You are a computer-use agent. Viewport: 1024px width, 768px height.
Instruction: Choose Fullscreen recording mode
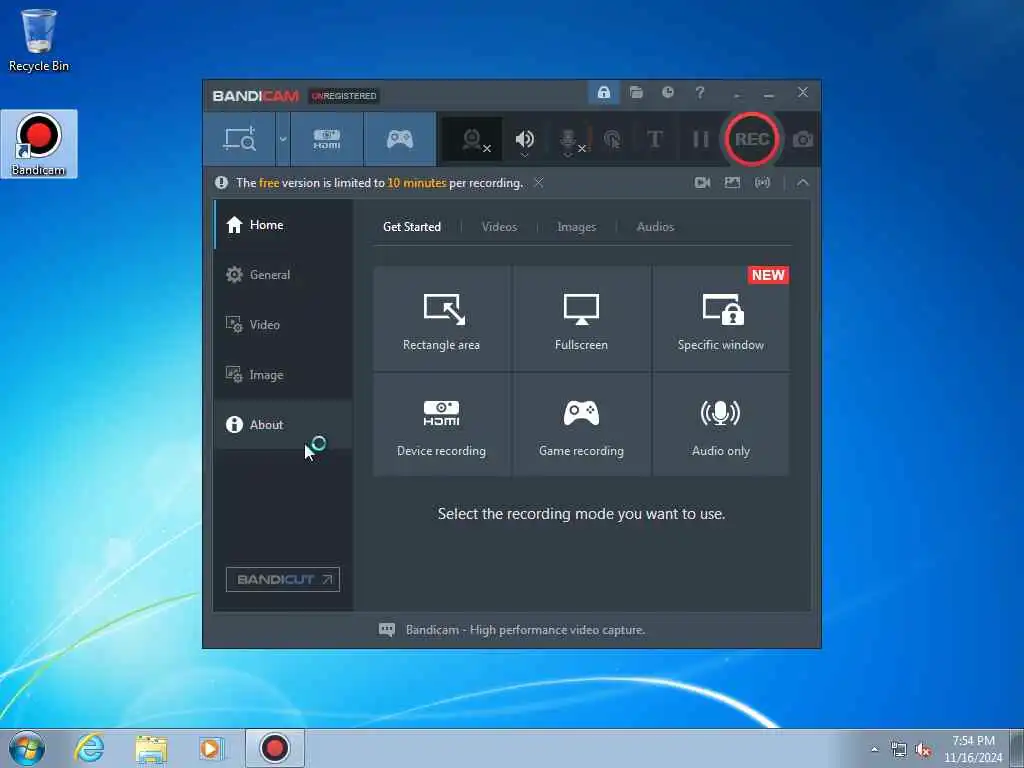[x=581, y=319]
